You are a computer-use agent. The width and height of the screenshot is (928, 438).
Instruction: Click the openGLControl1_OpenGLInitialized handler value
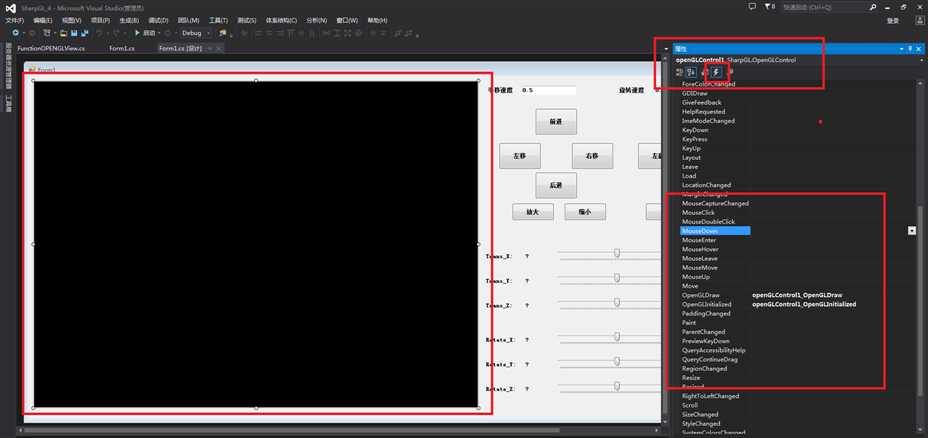pyautogui.click(x=804, y=304)
